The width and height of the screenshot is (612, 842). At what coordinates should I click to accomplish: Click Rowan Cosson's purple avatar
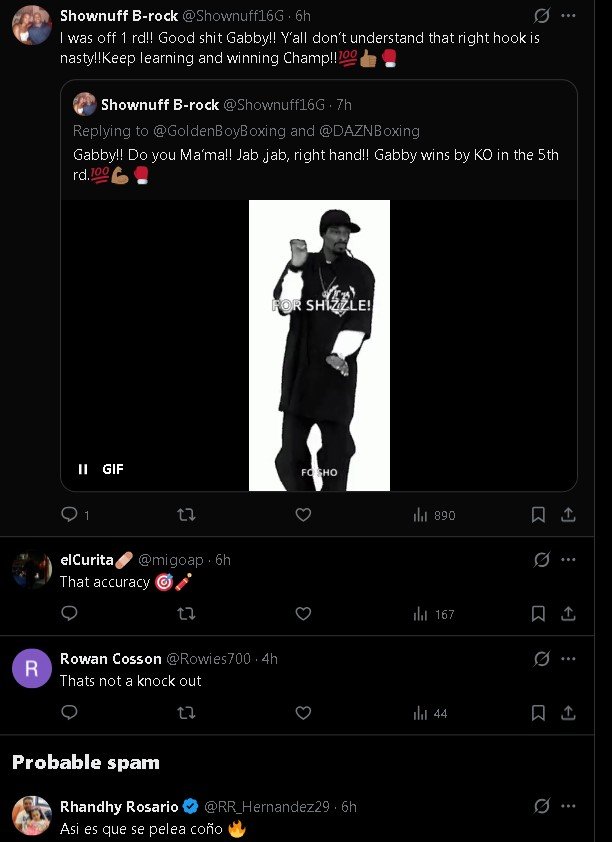click(32, 668)
